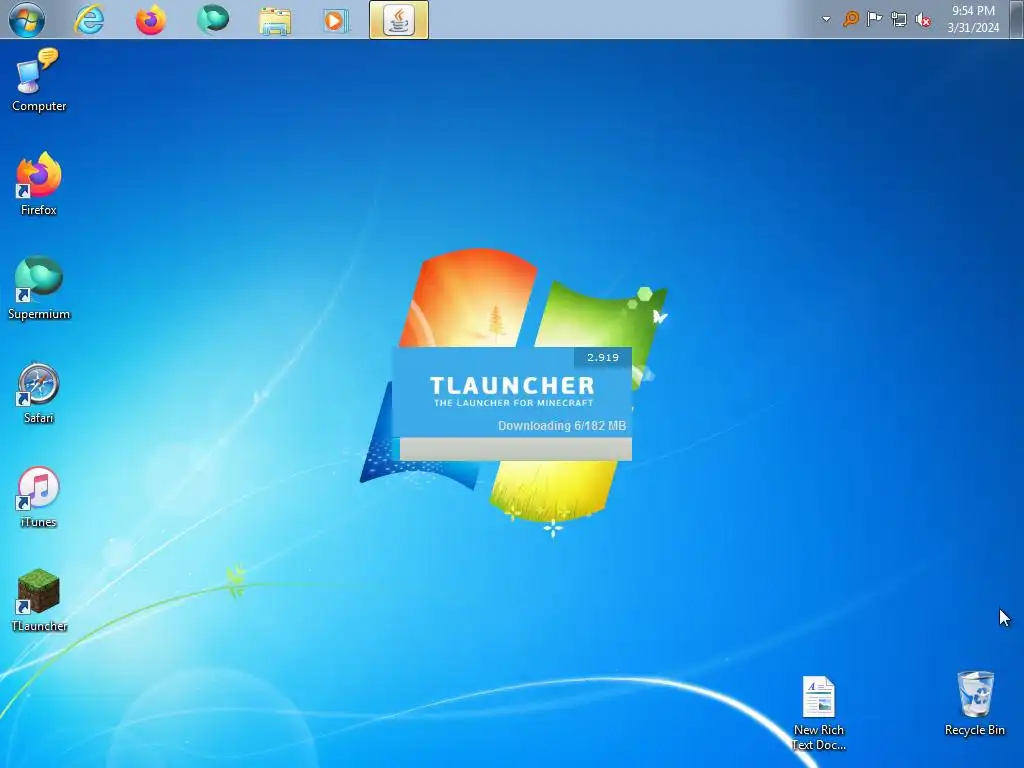Open the Windows Start orb
The image size is (1024, 768).
pyautogui.click(x=27, y=20)
